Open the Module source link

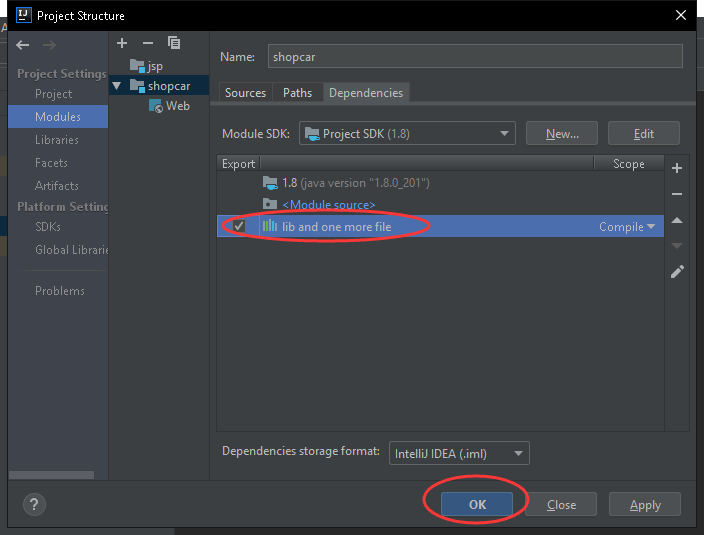pyautogui.click(x=329, y=205)
